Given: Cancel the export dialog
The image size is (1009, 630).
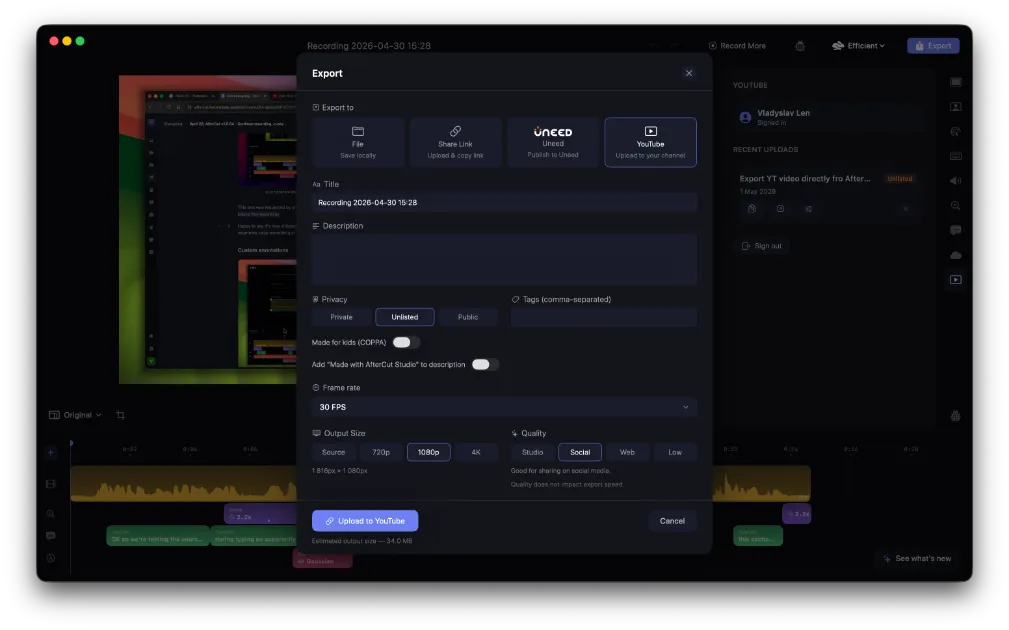Looking at the screenshot, I should tap(672, 521).
